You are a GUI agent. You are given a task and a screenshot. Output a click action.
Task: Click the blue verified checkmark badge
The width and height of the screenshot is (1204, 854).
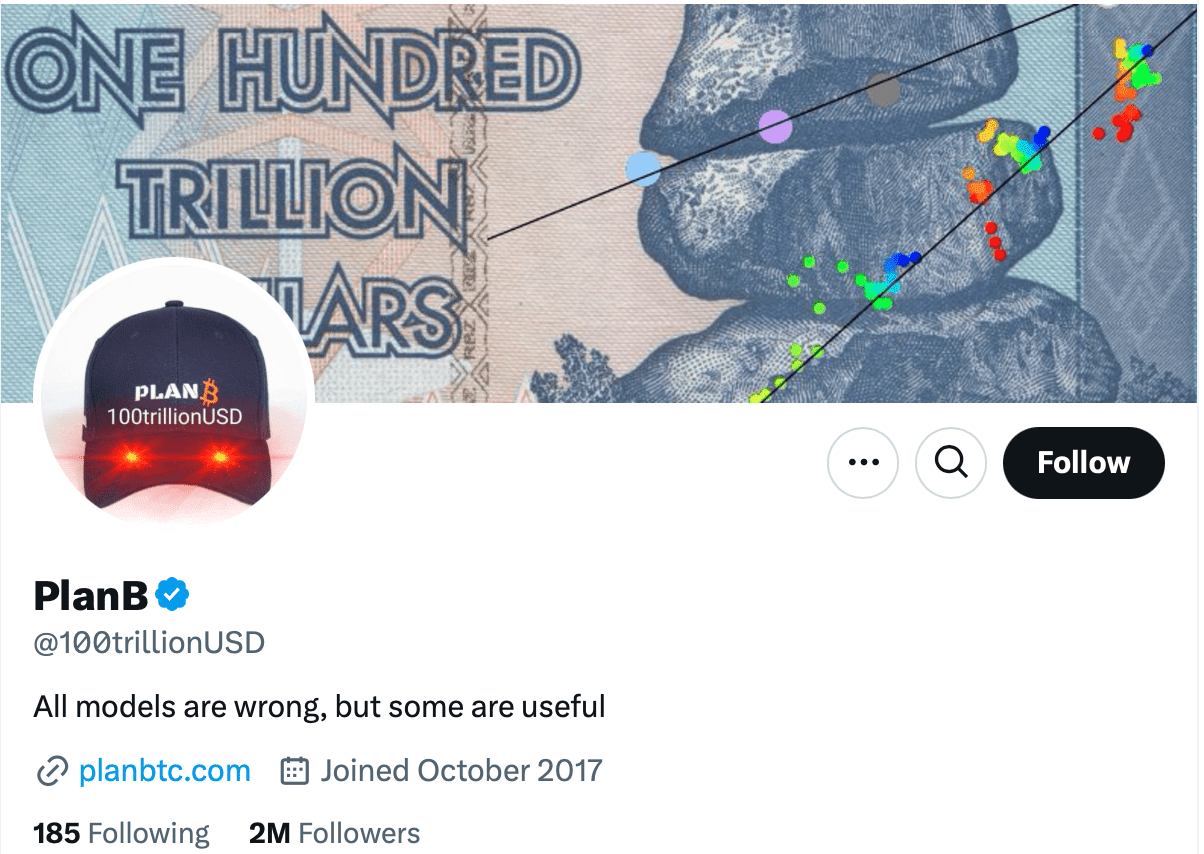pyautogui.click(x=172, y=595)
